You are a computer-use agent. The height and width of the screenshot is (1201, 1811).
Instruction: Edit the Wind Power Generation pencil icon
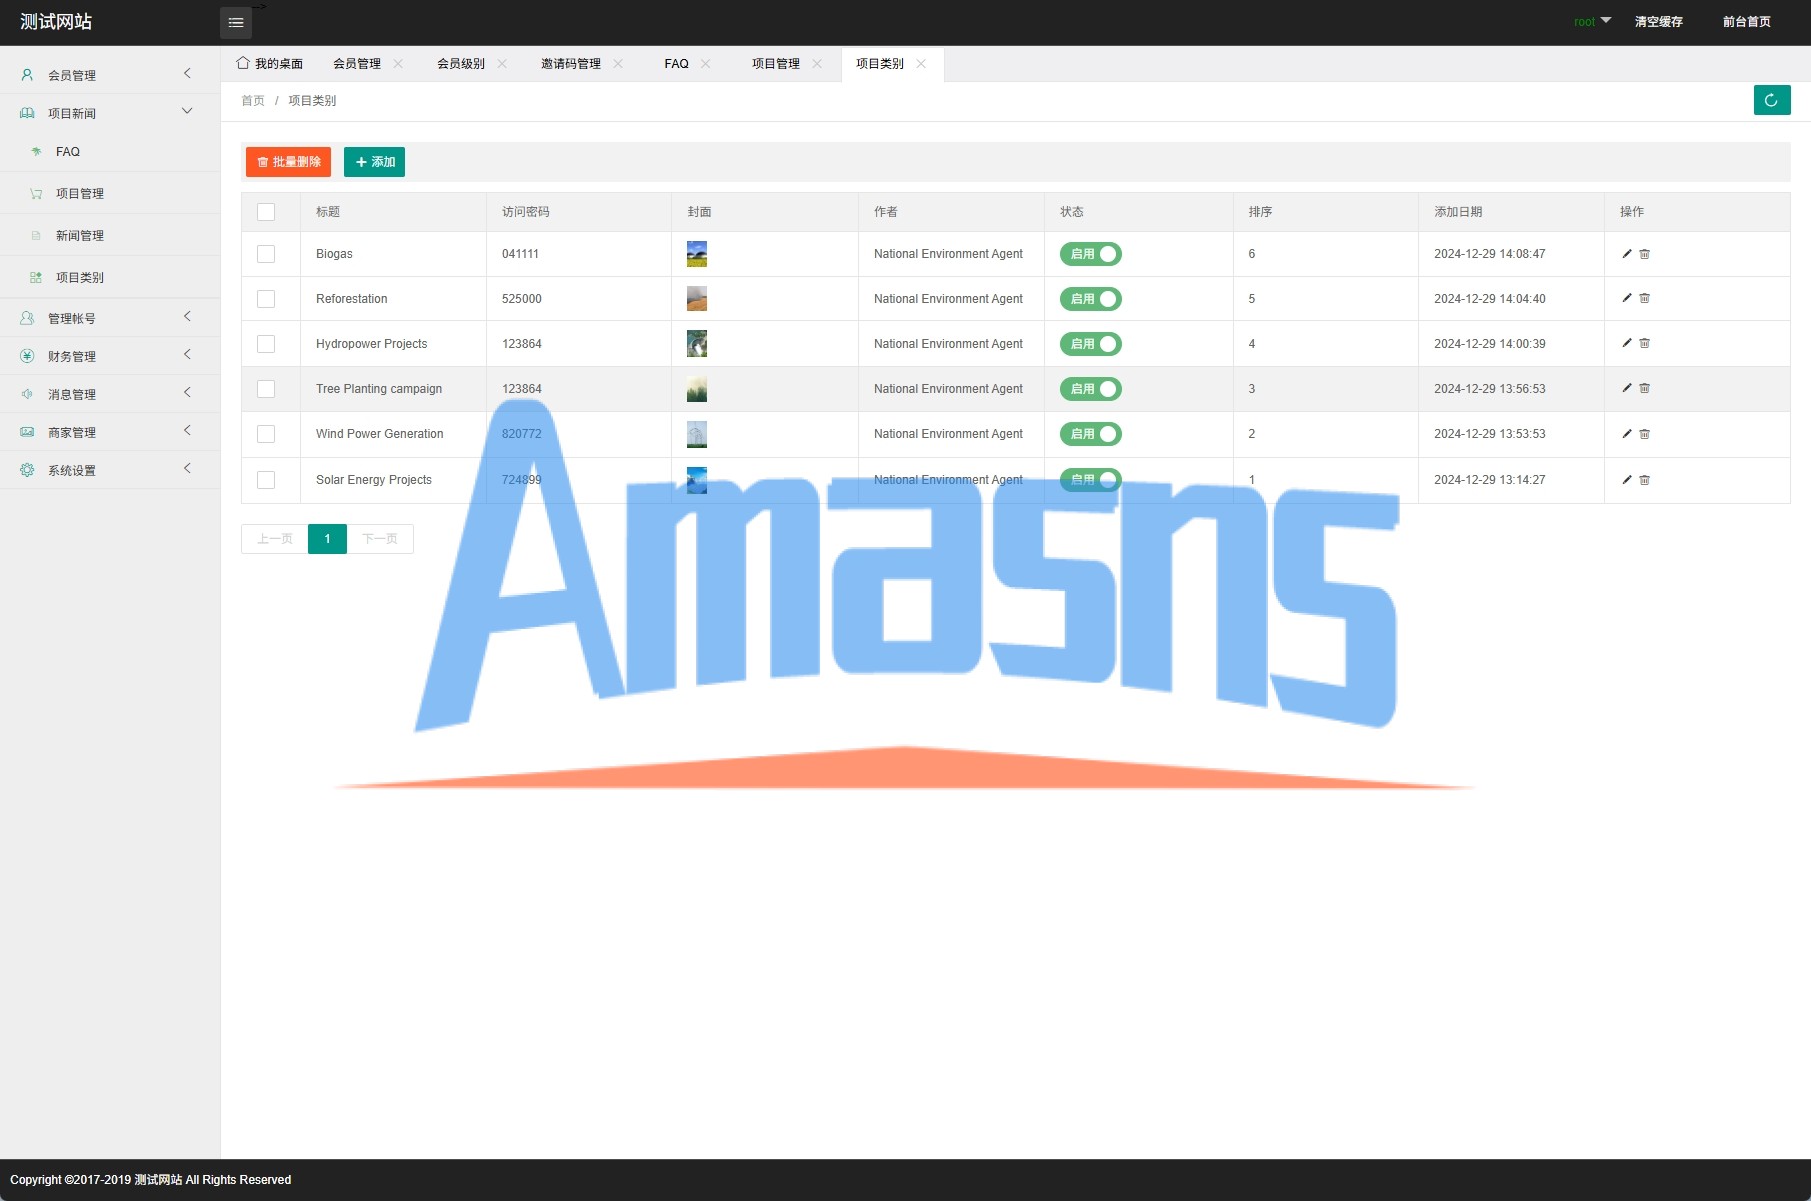pyautogui.click(x=1626, y=434)
